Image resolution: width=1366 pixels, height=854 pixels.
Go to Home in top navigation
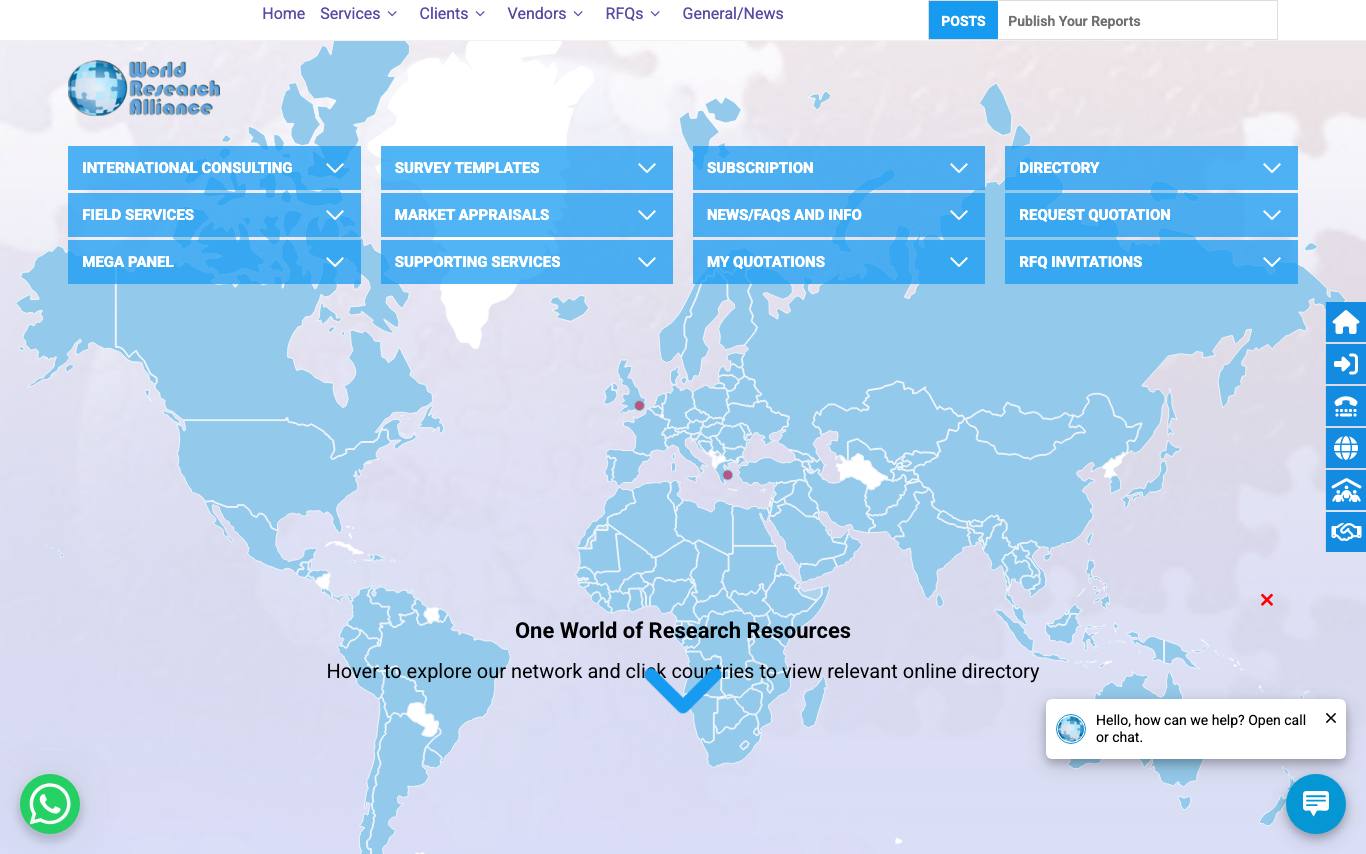[x=284, y=14]
